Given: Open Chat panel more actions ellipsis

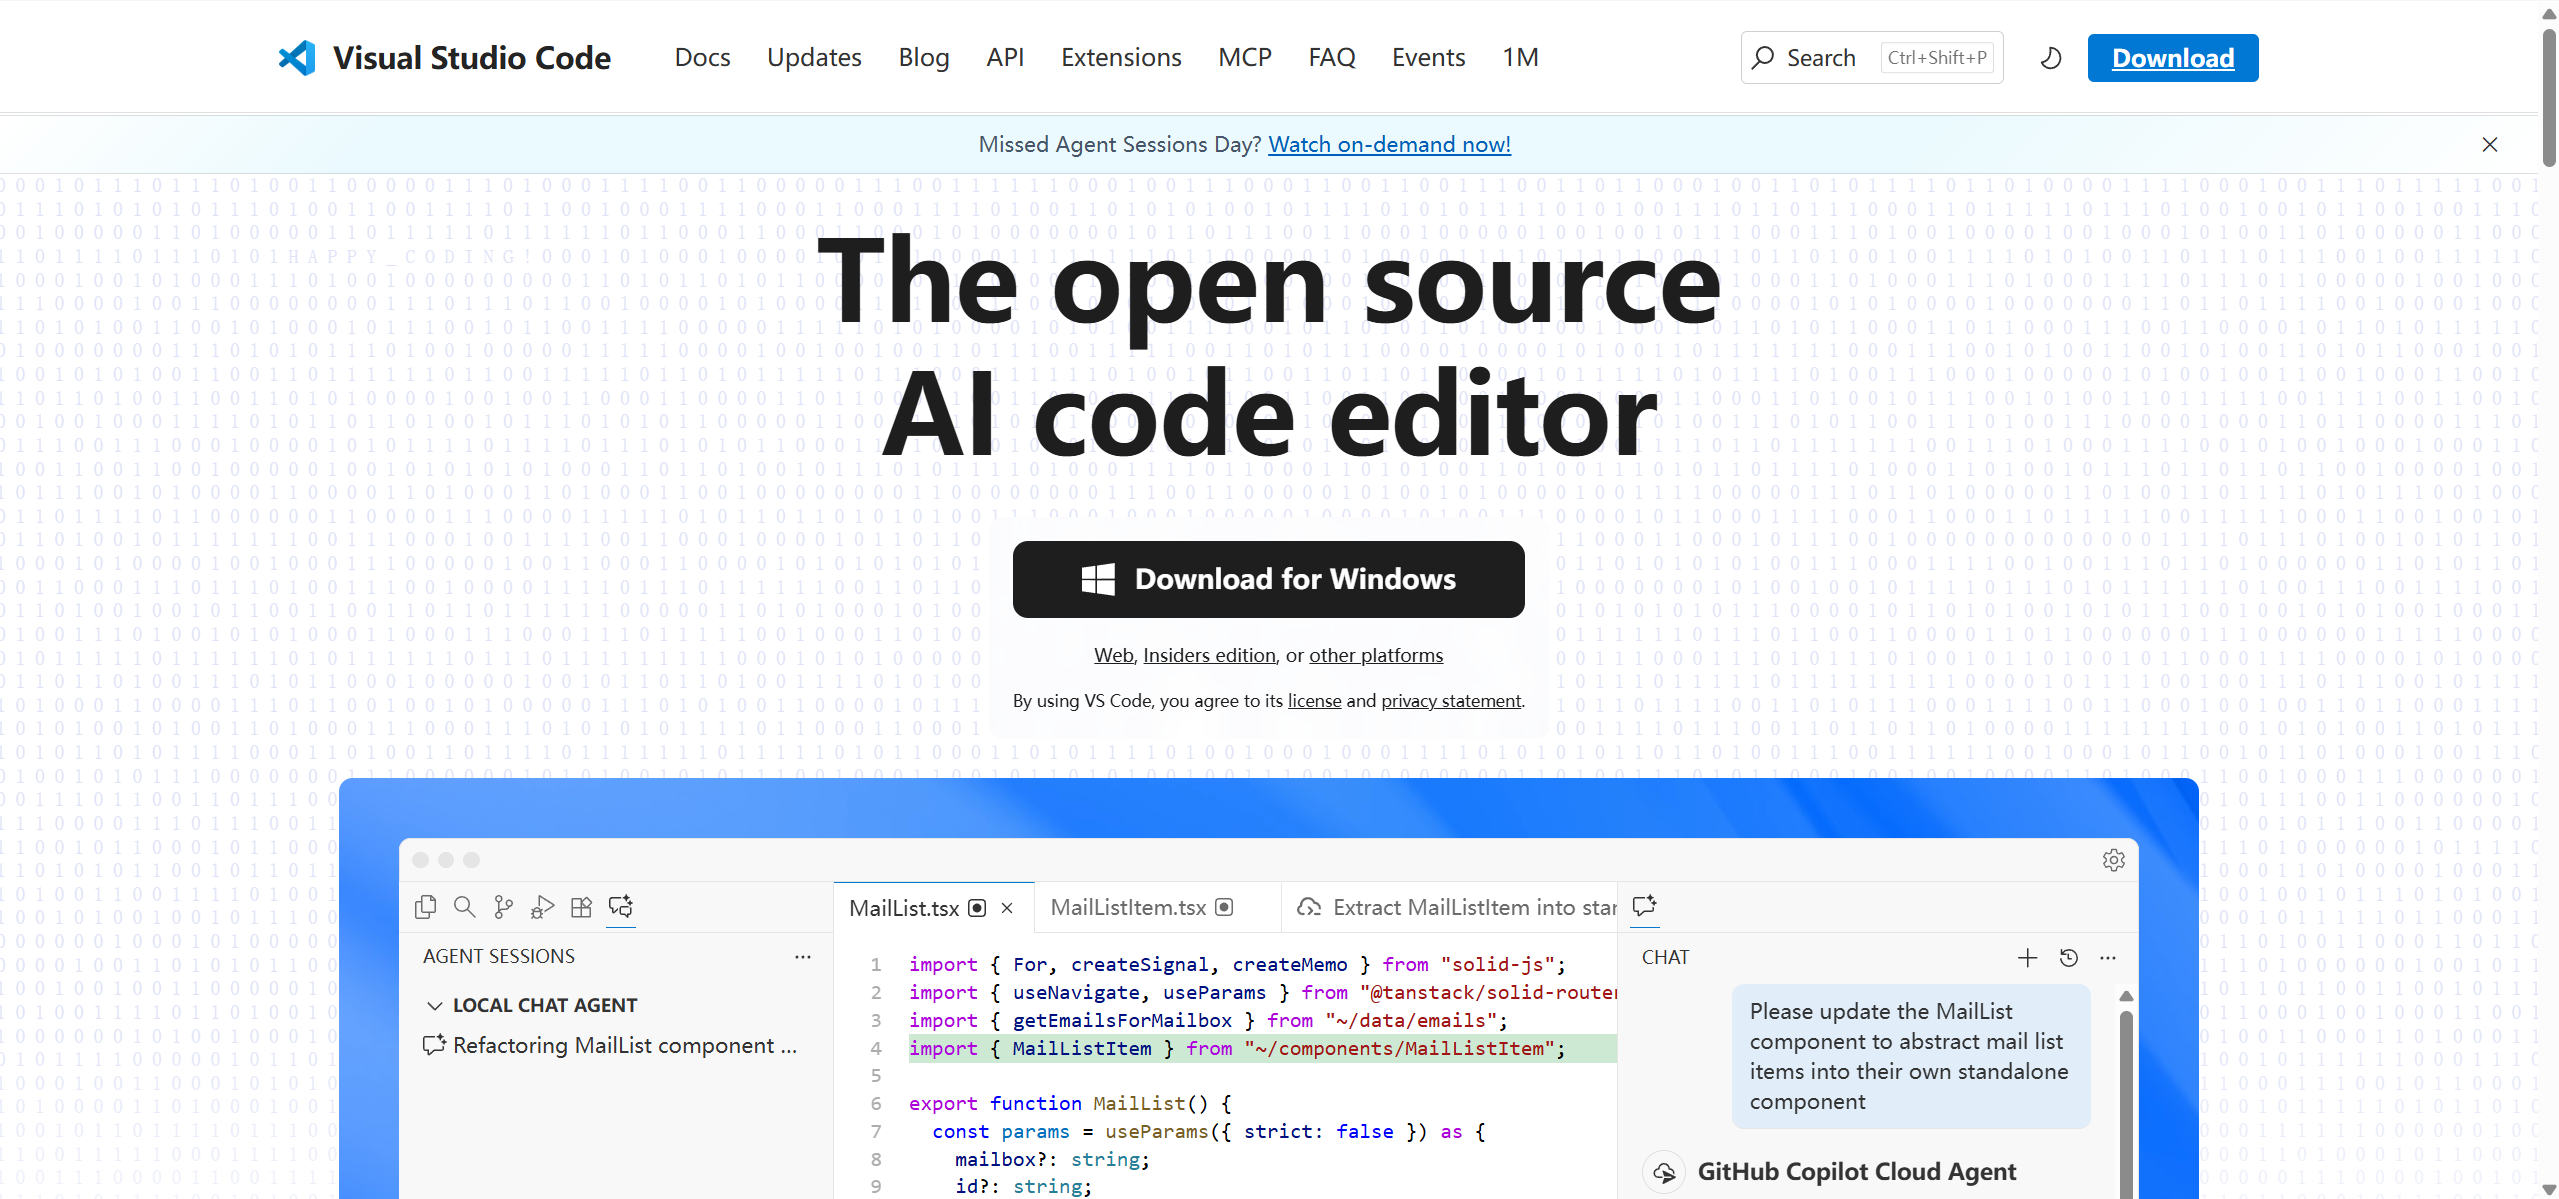Looking at the screenshot, I should click(2108, 958).
